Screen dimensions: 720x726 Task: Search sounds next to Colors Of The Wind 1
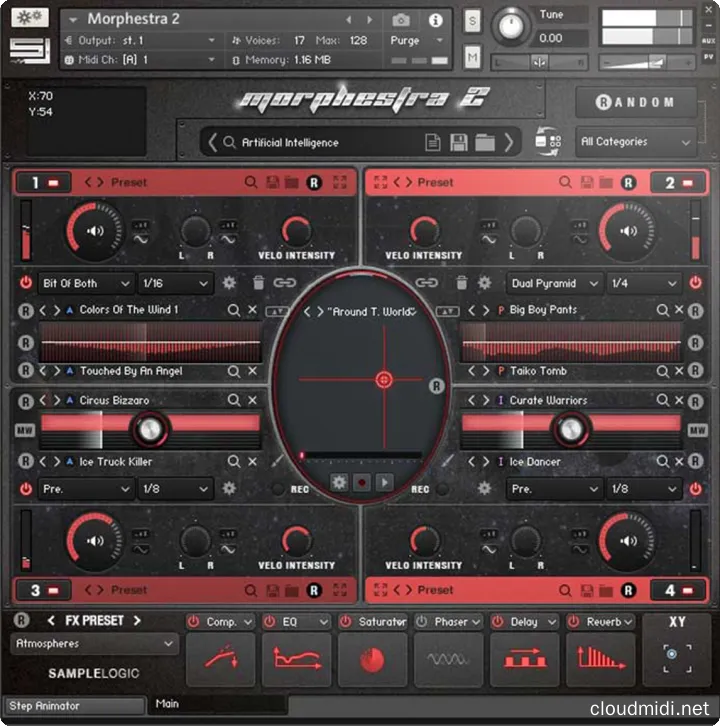233,310
